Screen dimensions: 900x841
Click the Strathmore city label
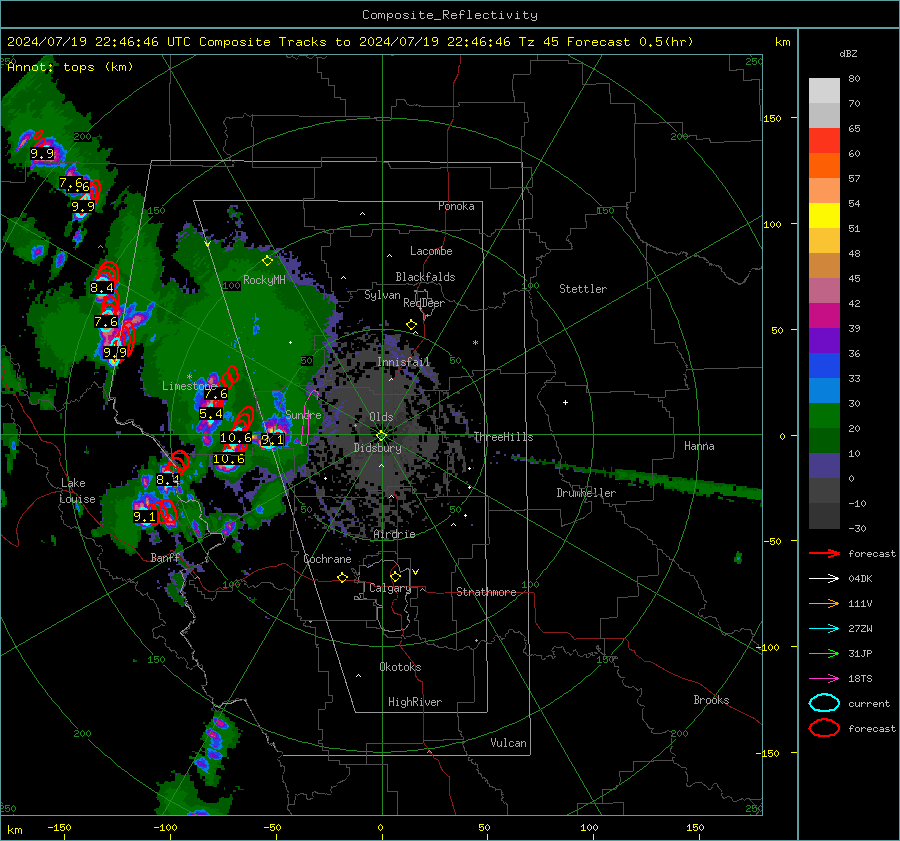(486, 592)
